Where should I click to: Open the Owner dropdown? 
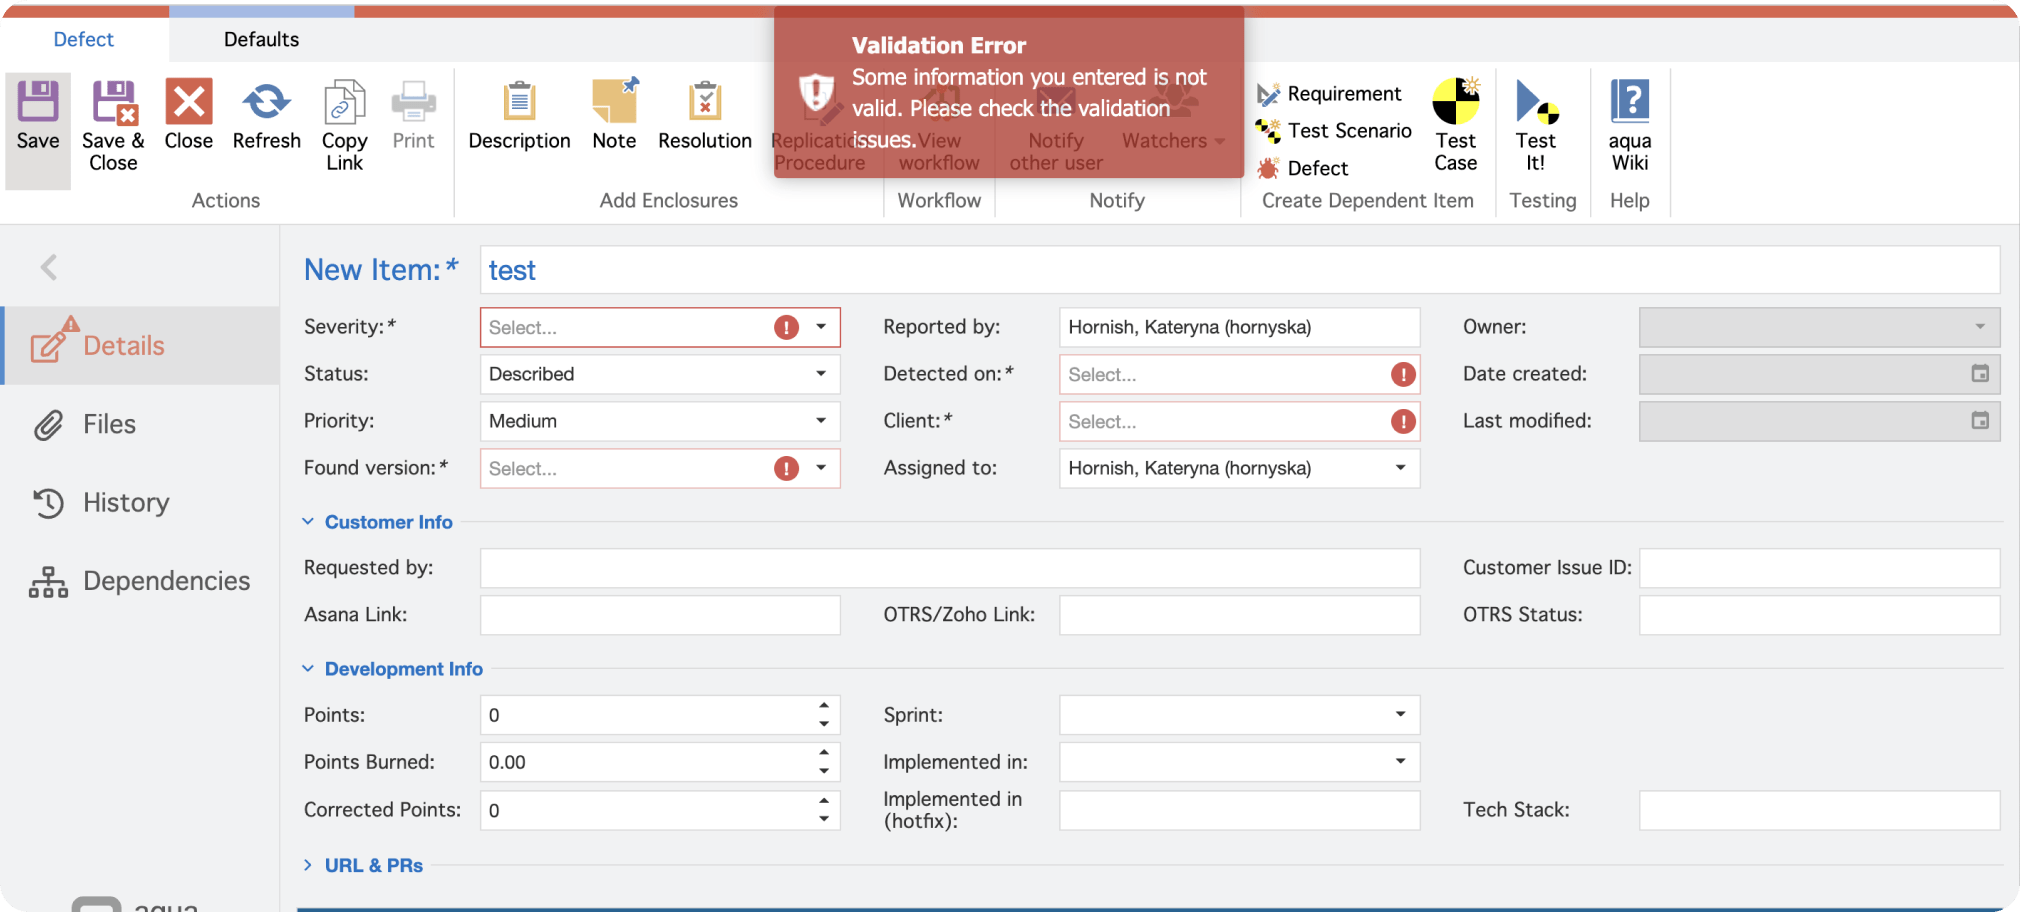(1980, 327)
